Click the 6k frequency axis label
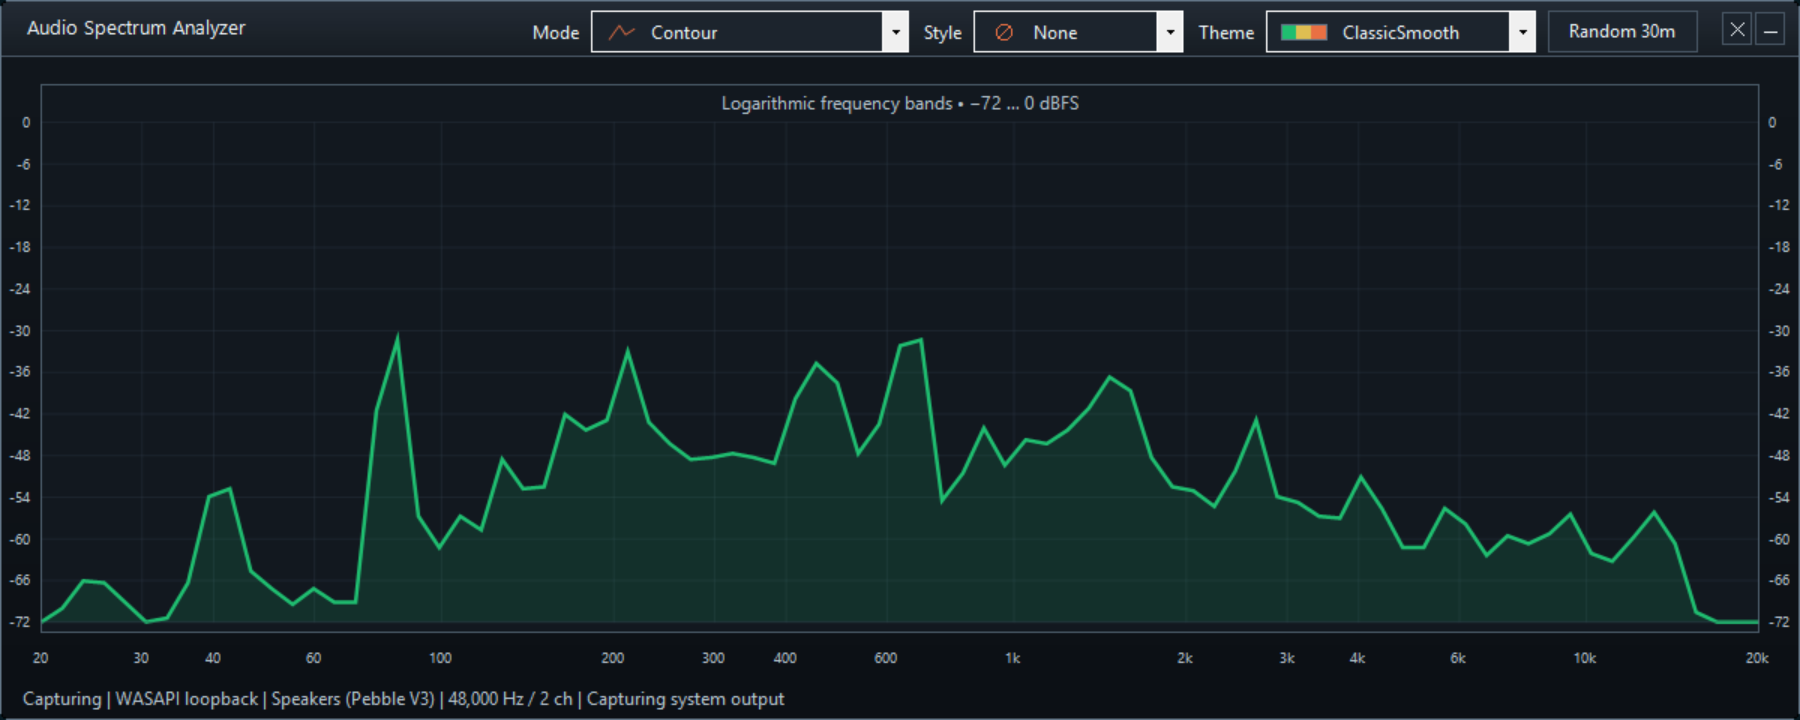 pyautogui.click(x=1458, y=658)
